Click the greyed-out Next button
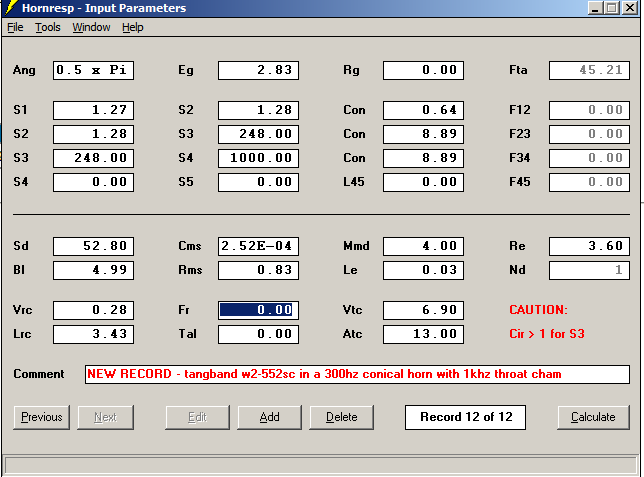This screenshot has height=477, width=644. [x=106, y=417]
